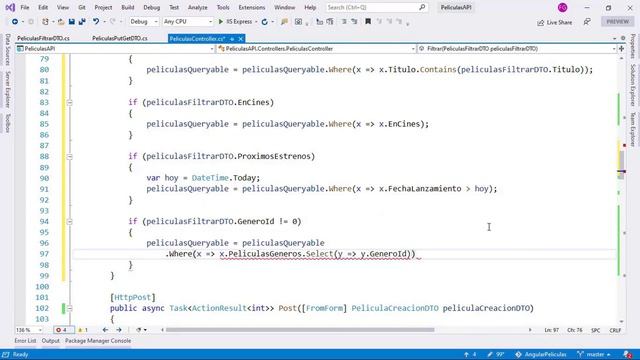This screenshot has height=360, width=640.
Task: Click the user account avatar icon
Action: pyautogui.click(x=562, y=7)
